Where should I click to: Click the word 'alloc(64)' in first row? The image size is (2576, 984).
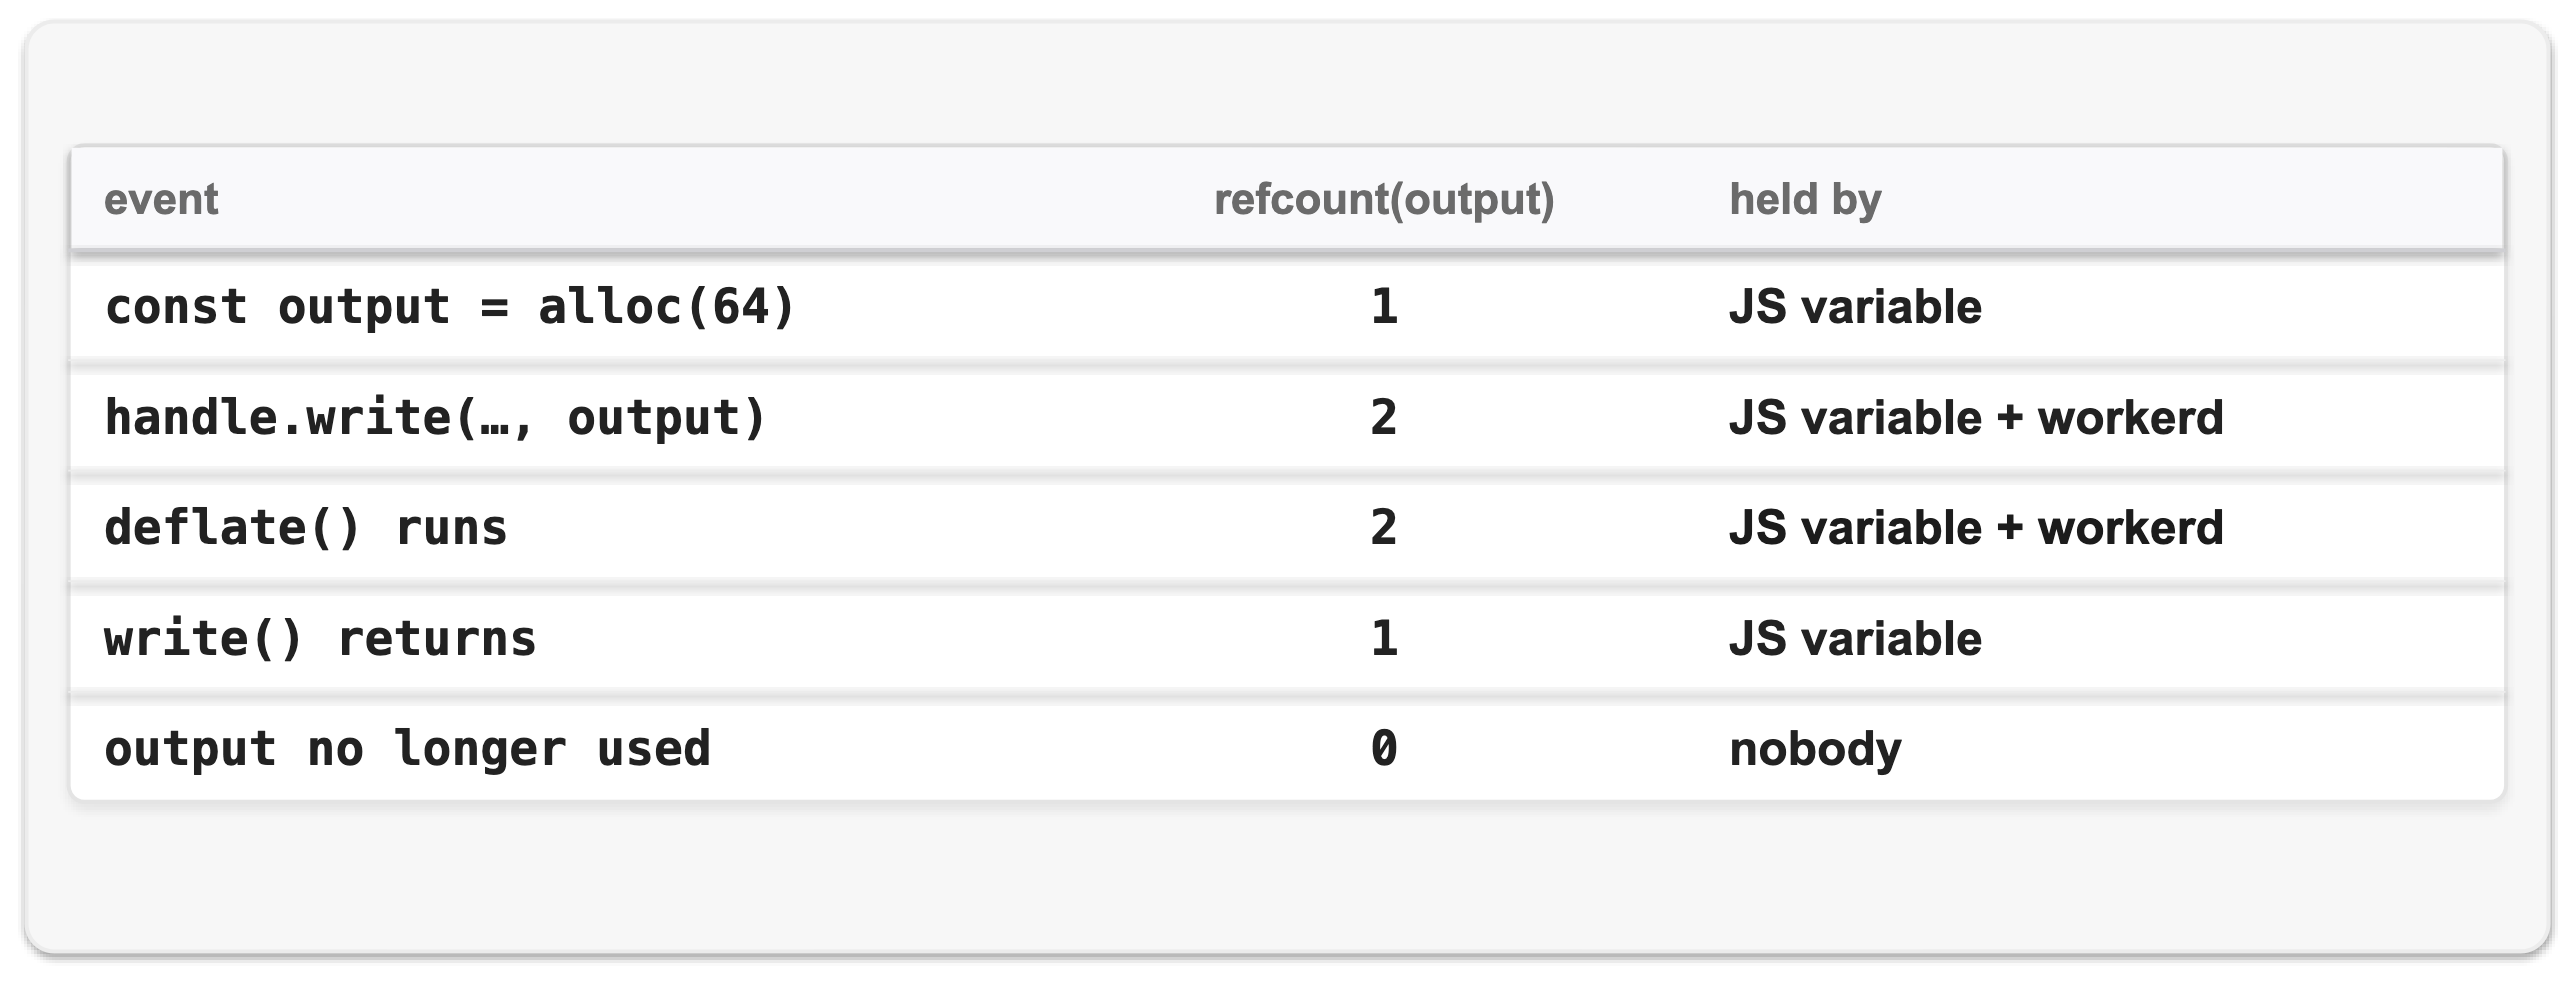(666, 307)
